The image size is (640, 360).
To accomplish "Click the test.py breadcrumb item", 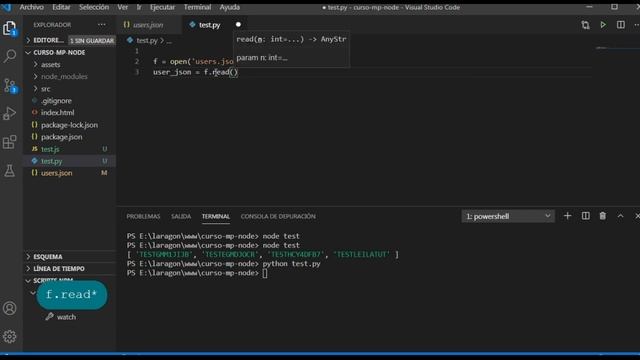I will [147, 40].
